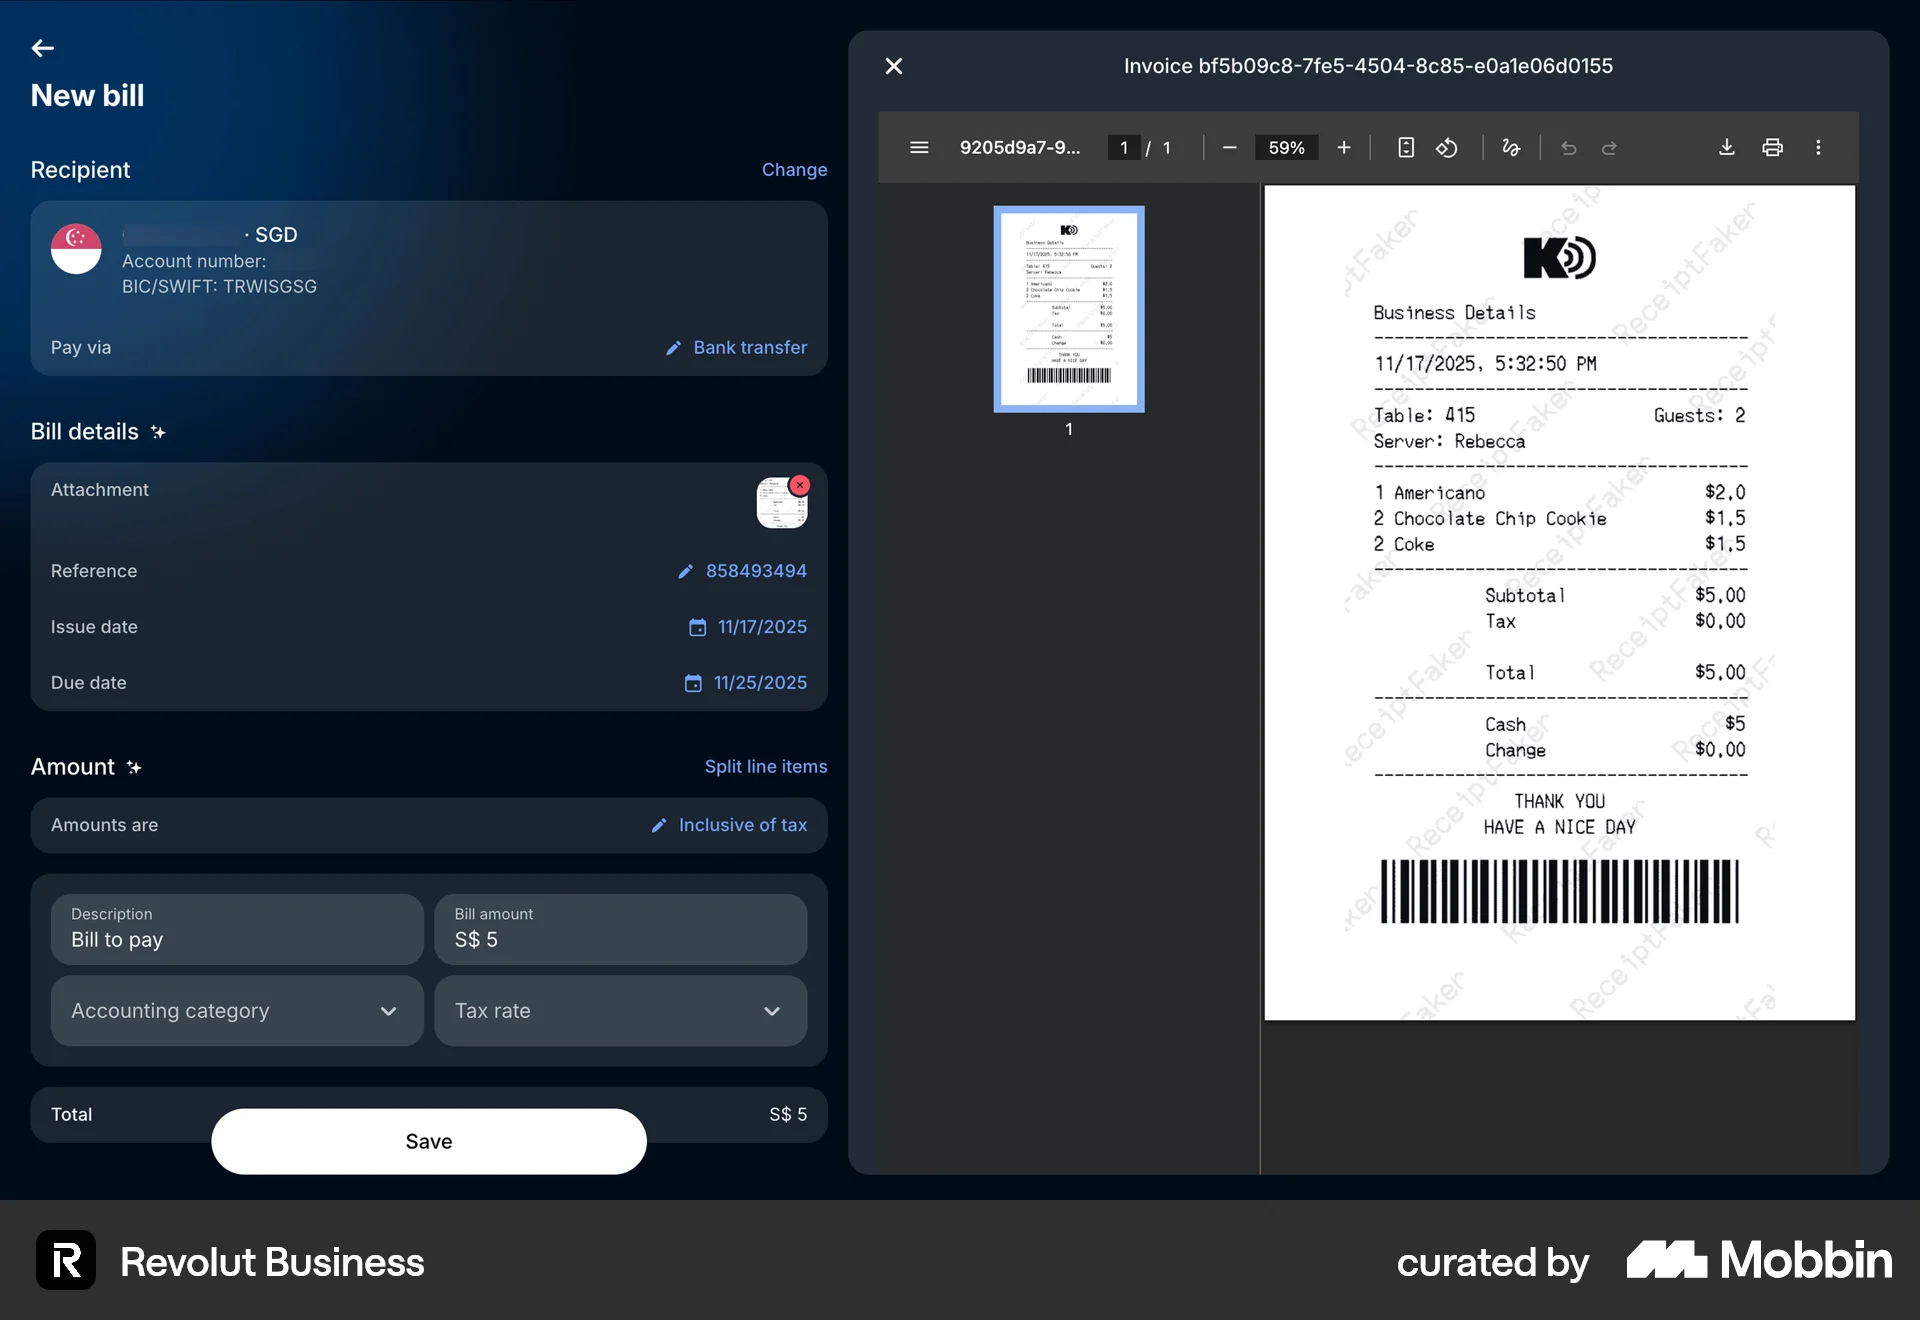Zoom in the PDF with plus
The image size is (1920, 1320).
click(1344, 148)
